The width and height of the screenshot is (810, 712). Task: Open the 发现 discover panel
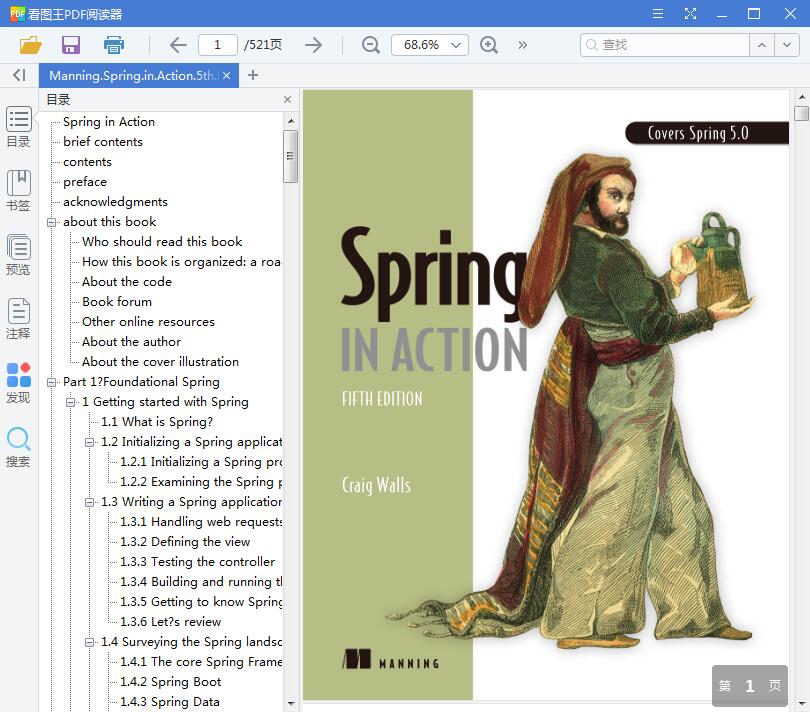(19, 383)
